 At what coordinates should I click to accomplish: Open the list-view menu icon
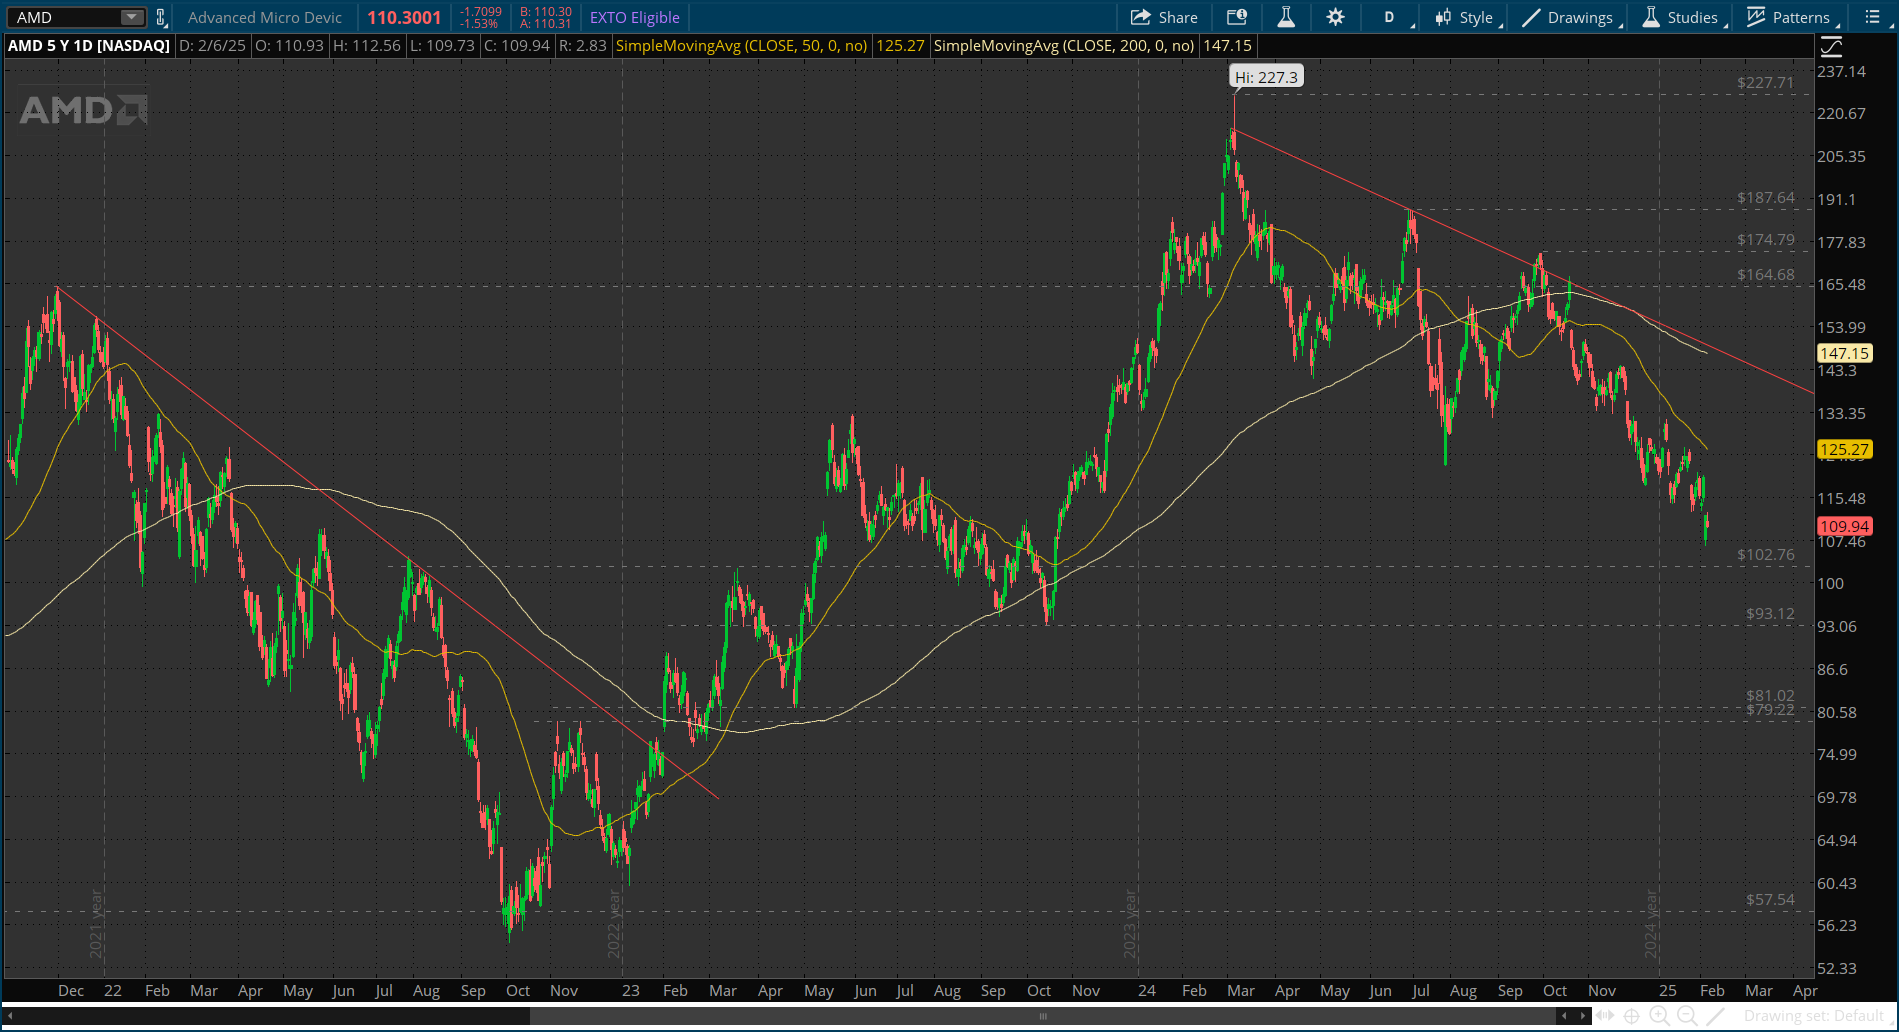(x=1873, y=17)
